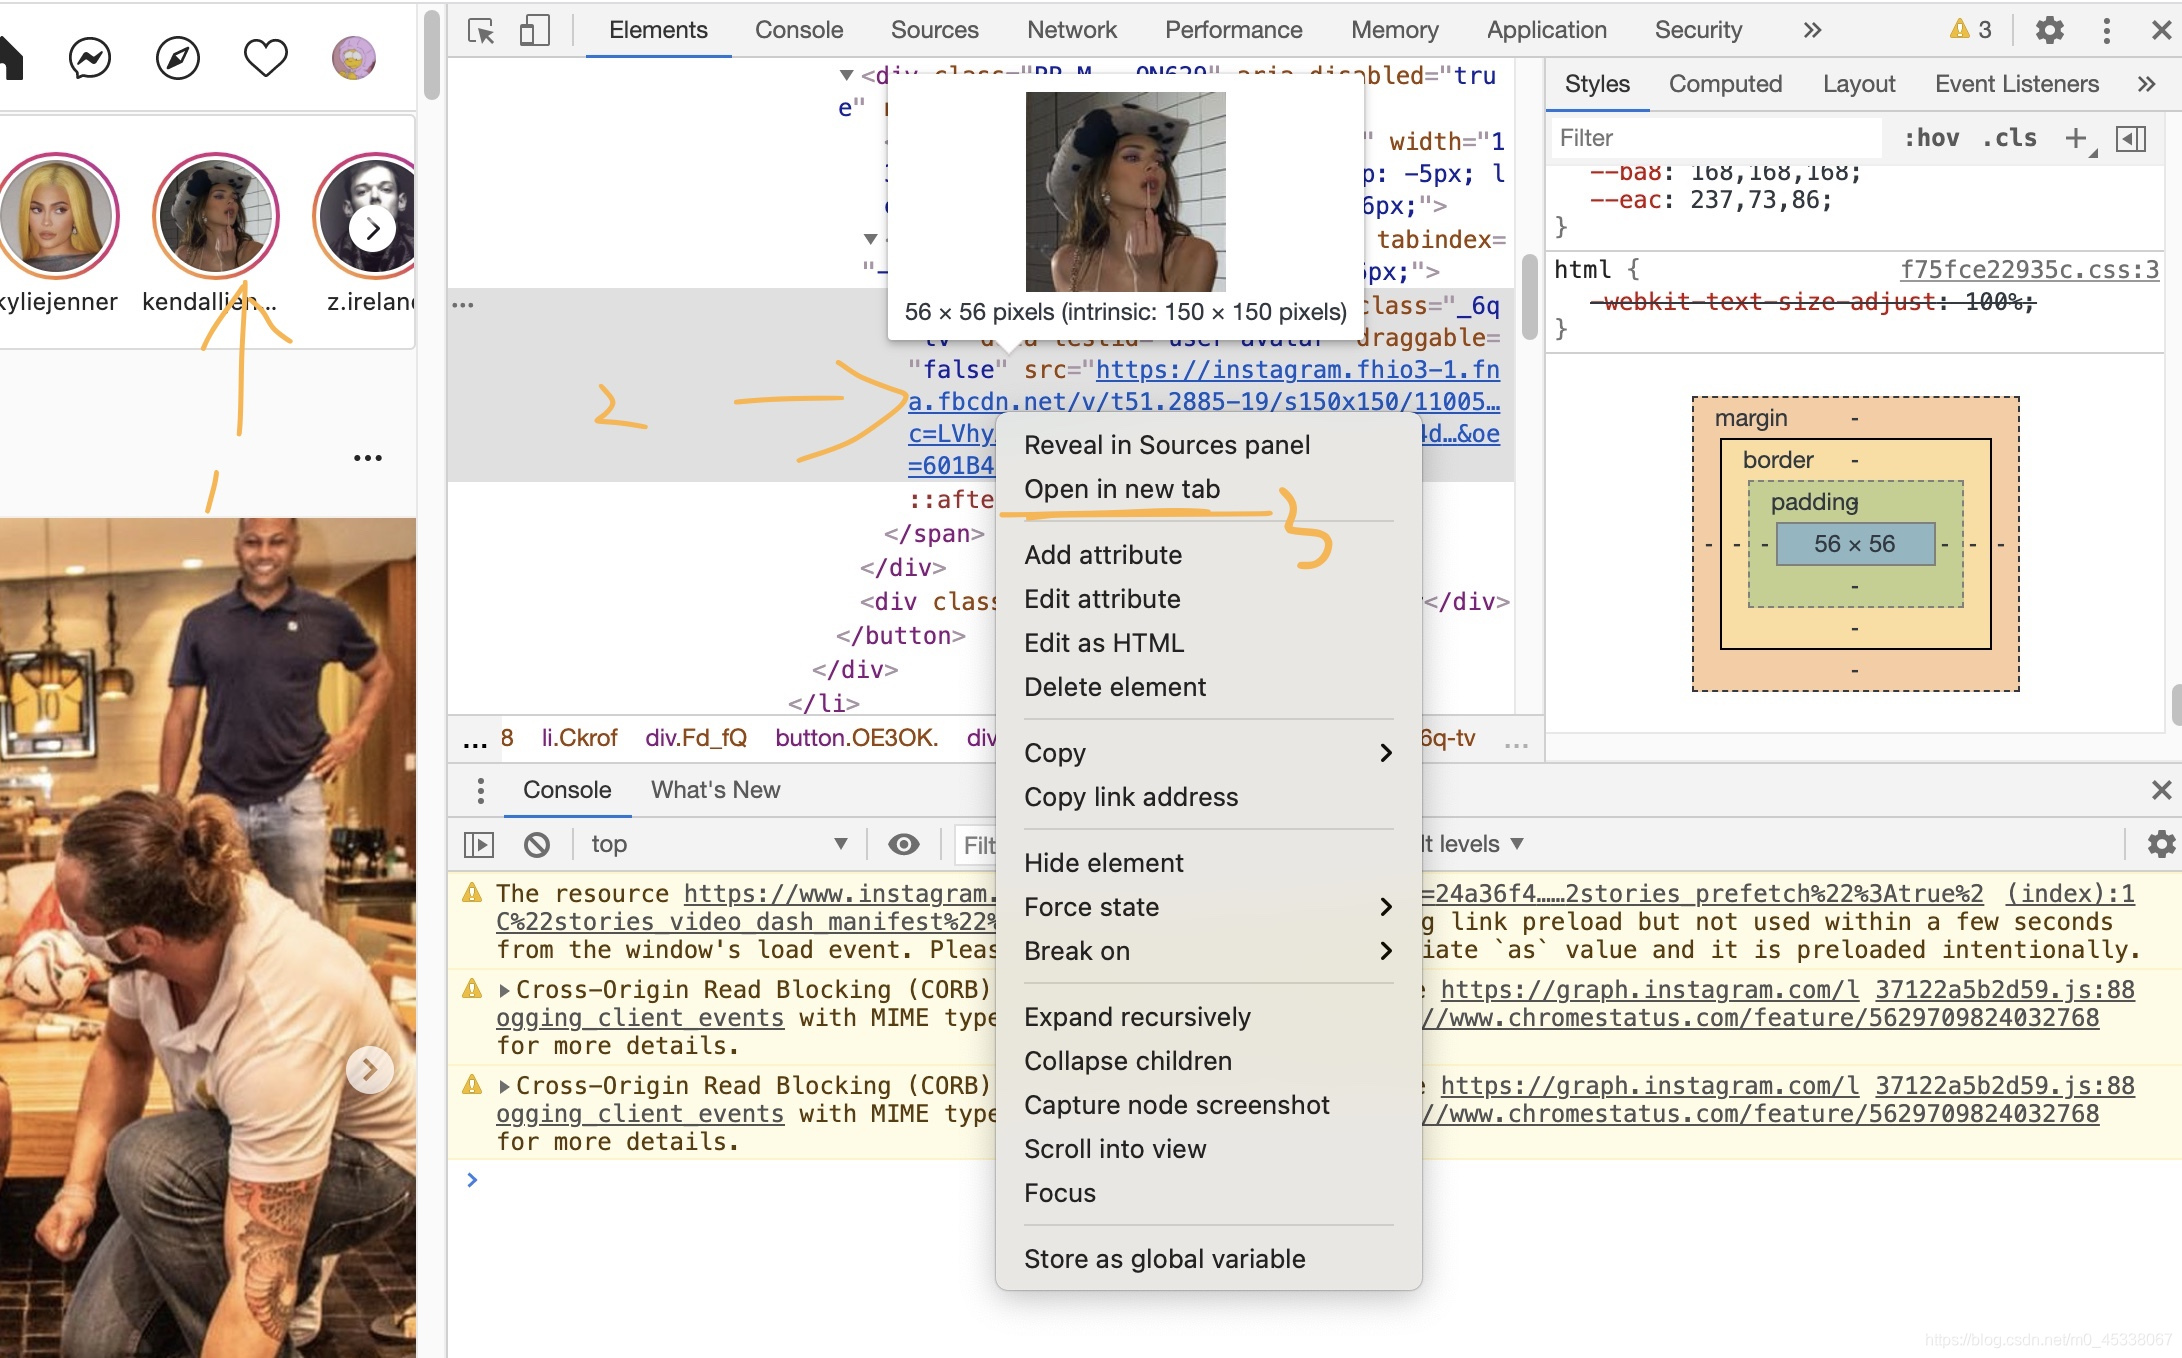2182x1358 pixels.
Task: Expand the Copy submenu
Action: (1209, 753)
